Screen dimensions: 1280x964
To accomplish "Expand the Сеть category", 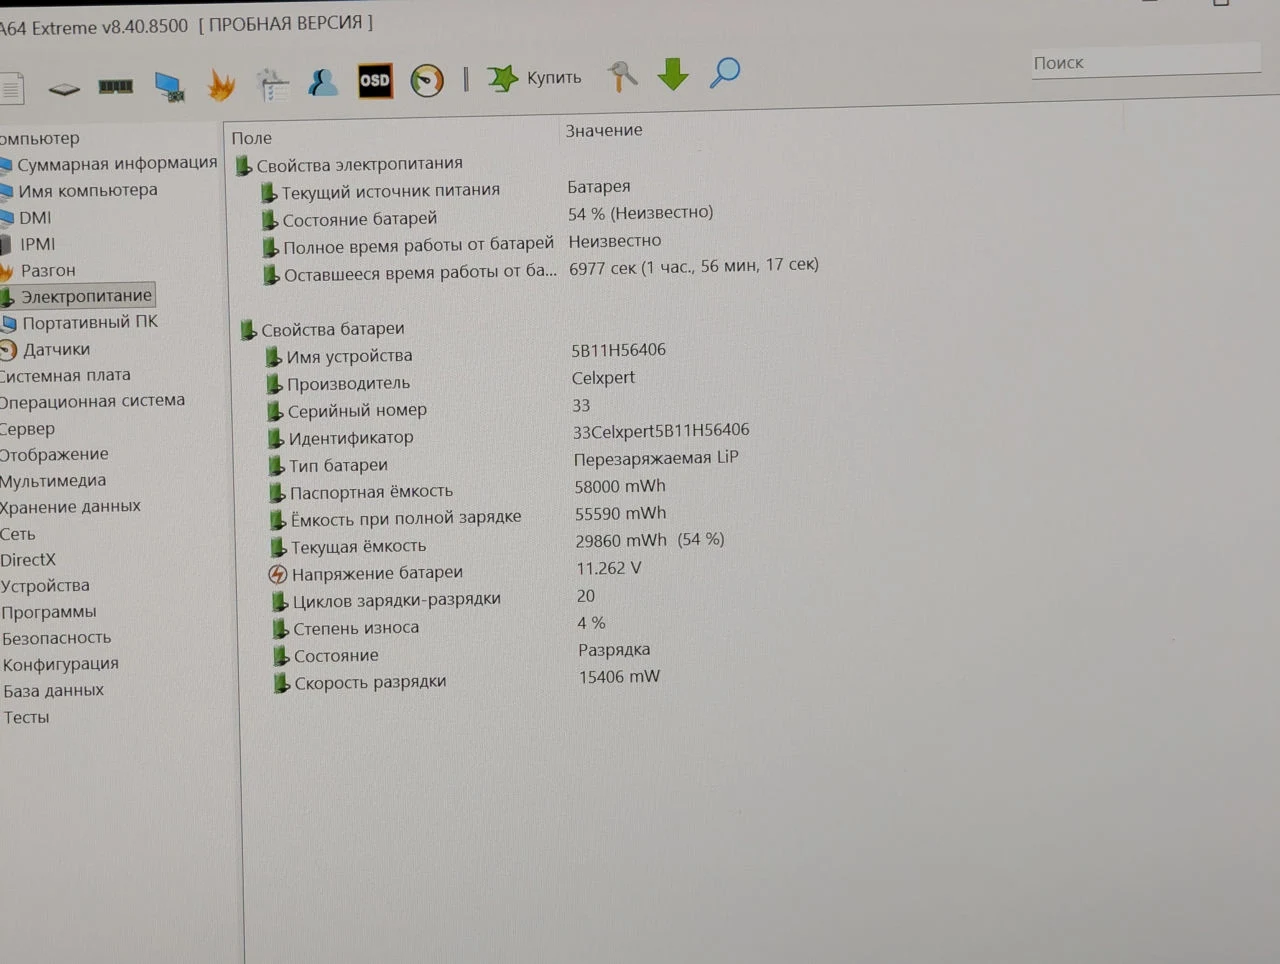I will click(18, 534).
